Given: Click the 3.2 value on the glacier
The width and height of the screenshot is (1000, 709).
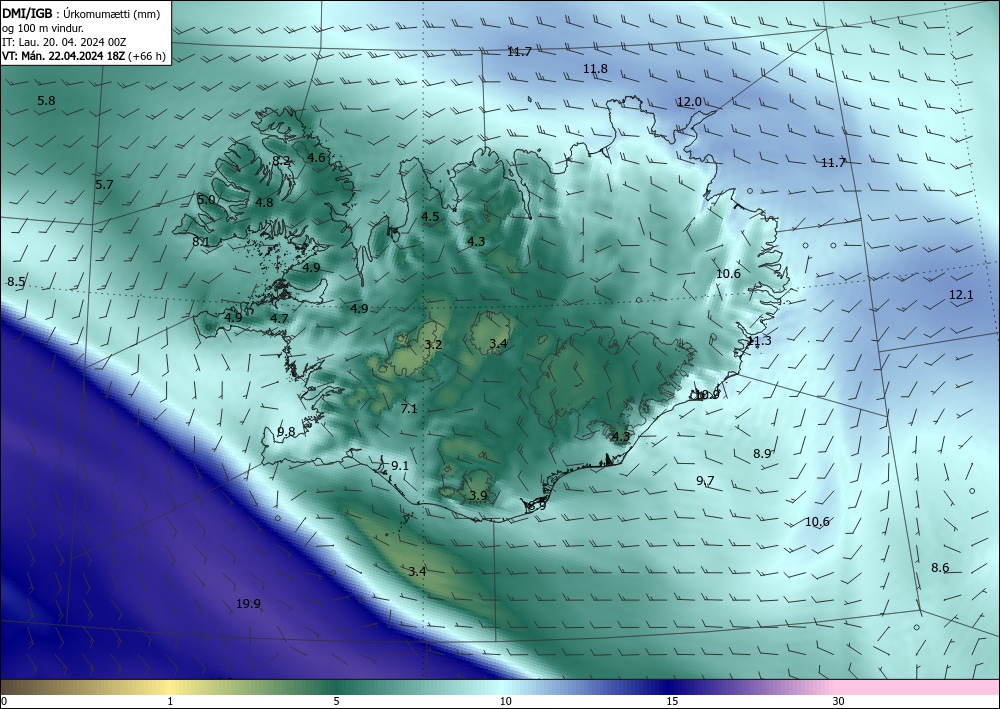Looking at the screenshot, I should click(433, 345).
